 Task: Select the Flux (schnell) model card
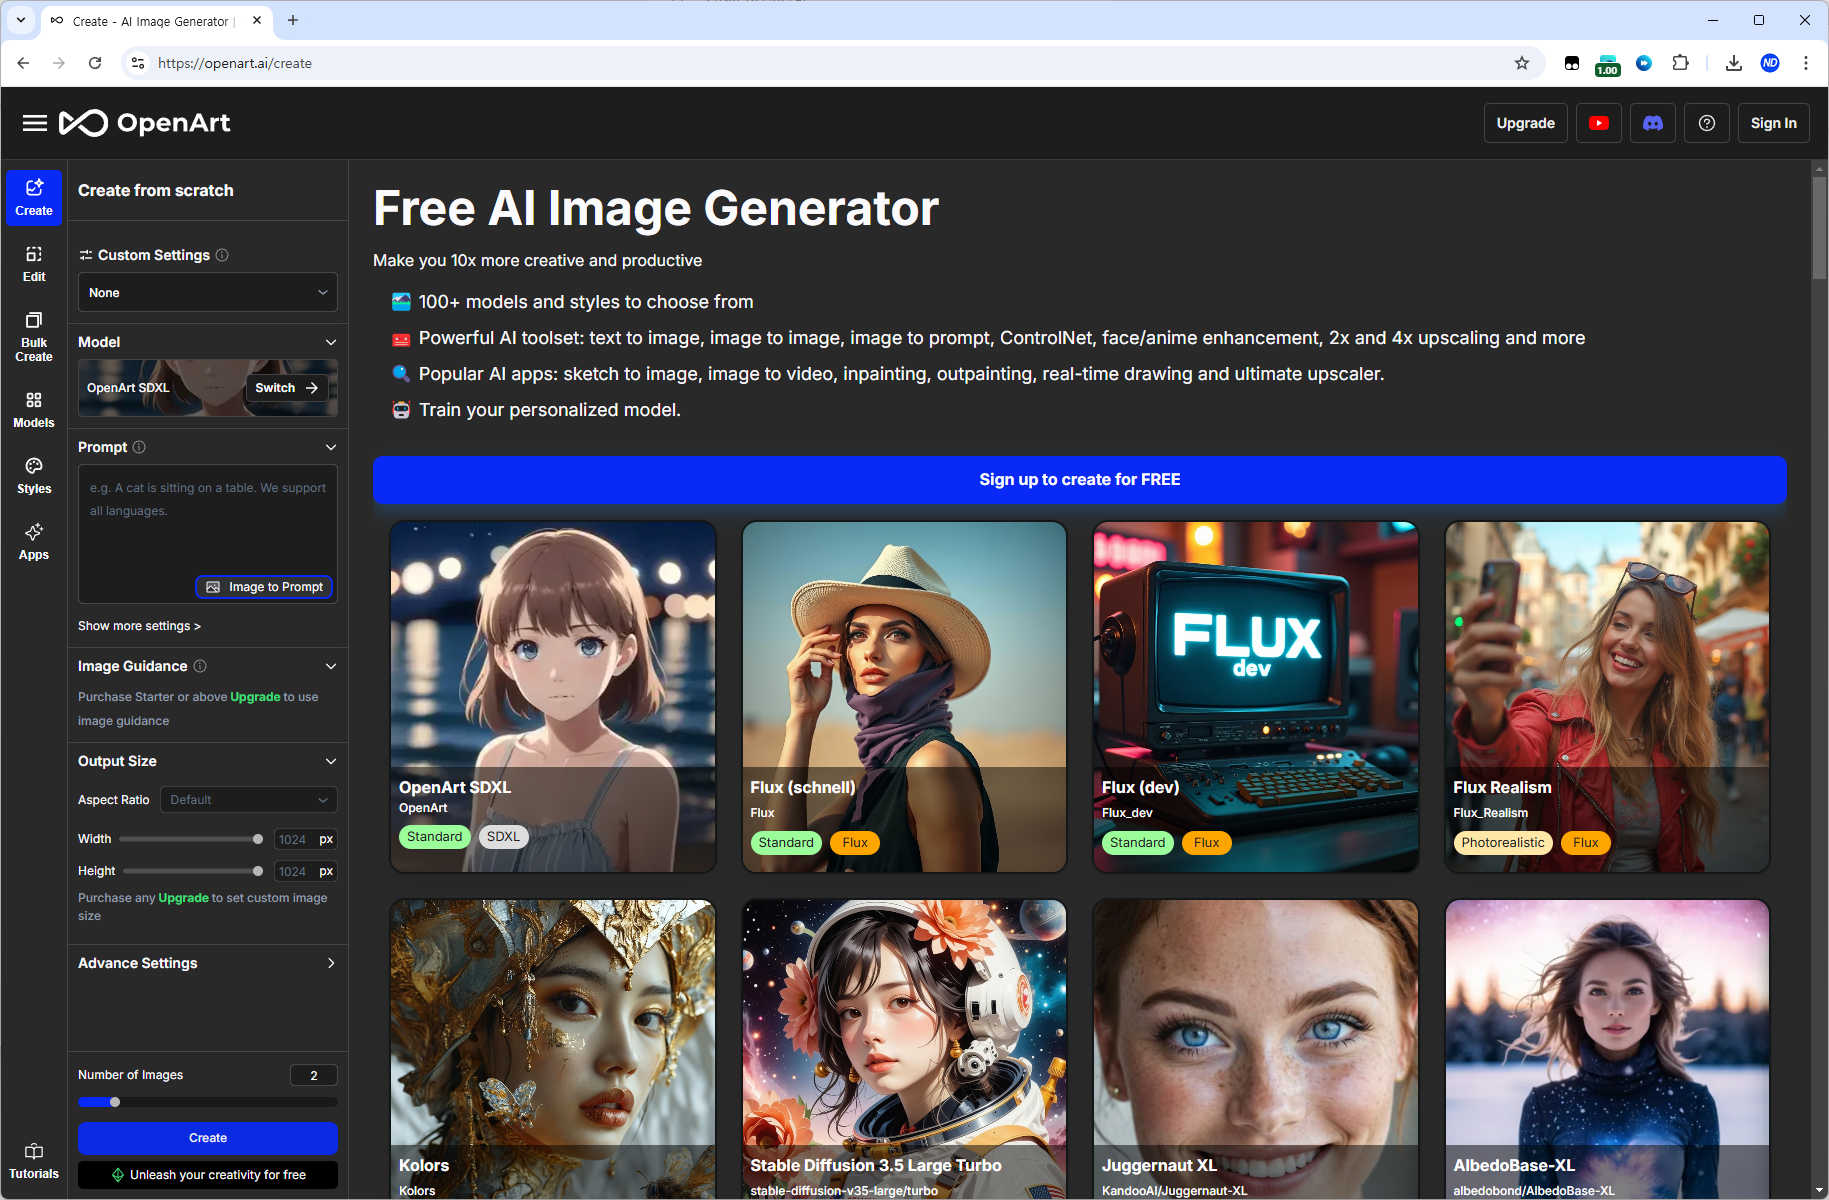tap(904, 696)
